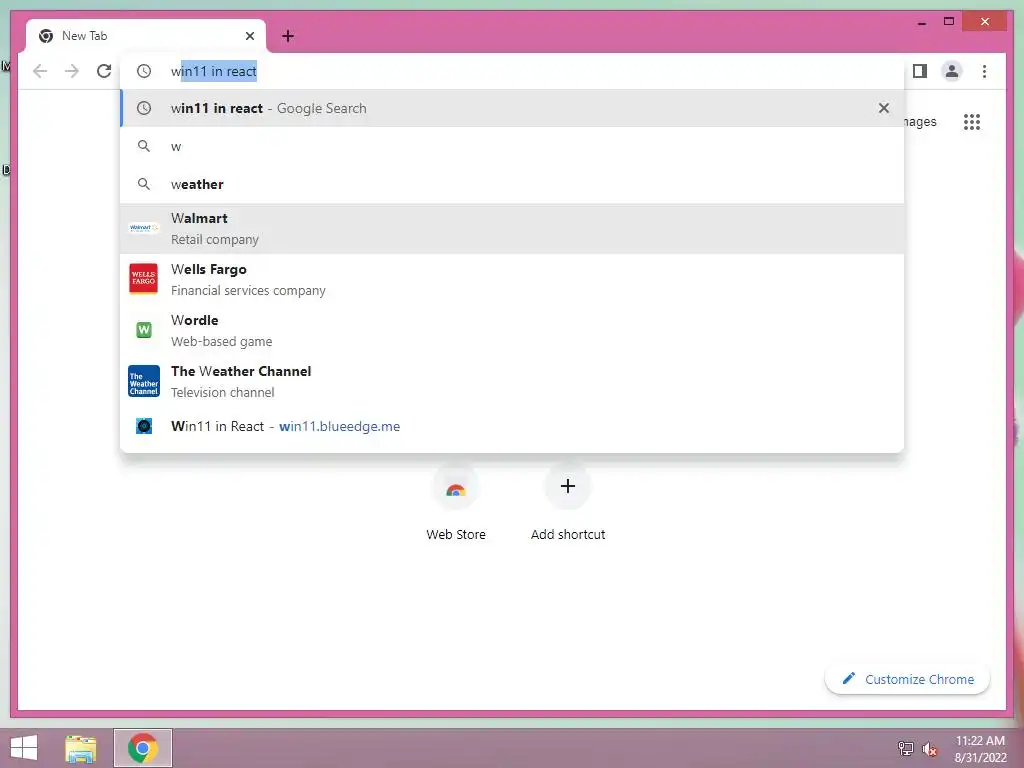Open the win11.blueedge.me link suggestion
This screenshot has width=1024, height=768.
coord(512,426)
